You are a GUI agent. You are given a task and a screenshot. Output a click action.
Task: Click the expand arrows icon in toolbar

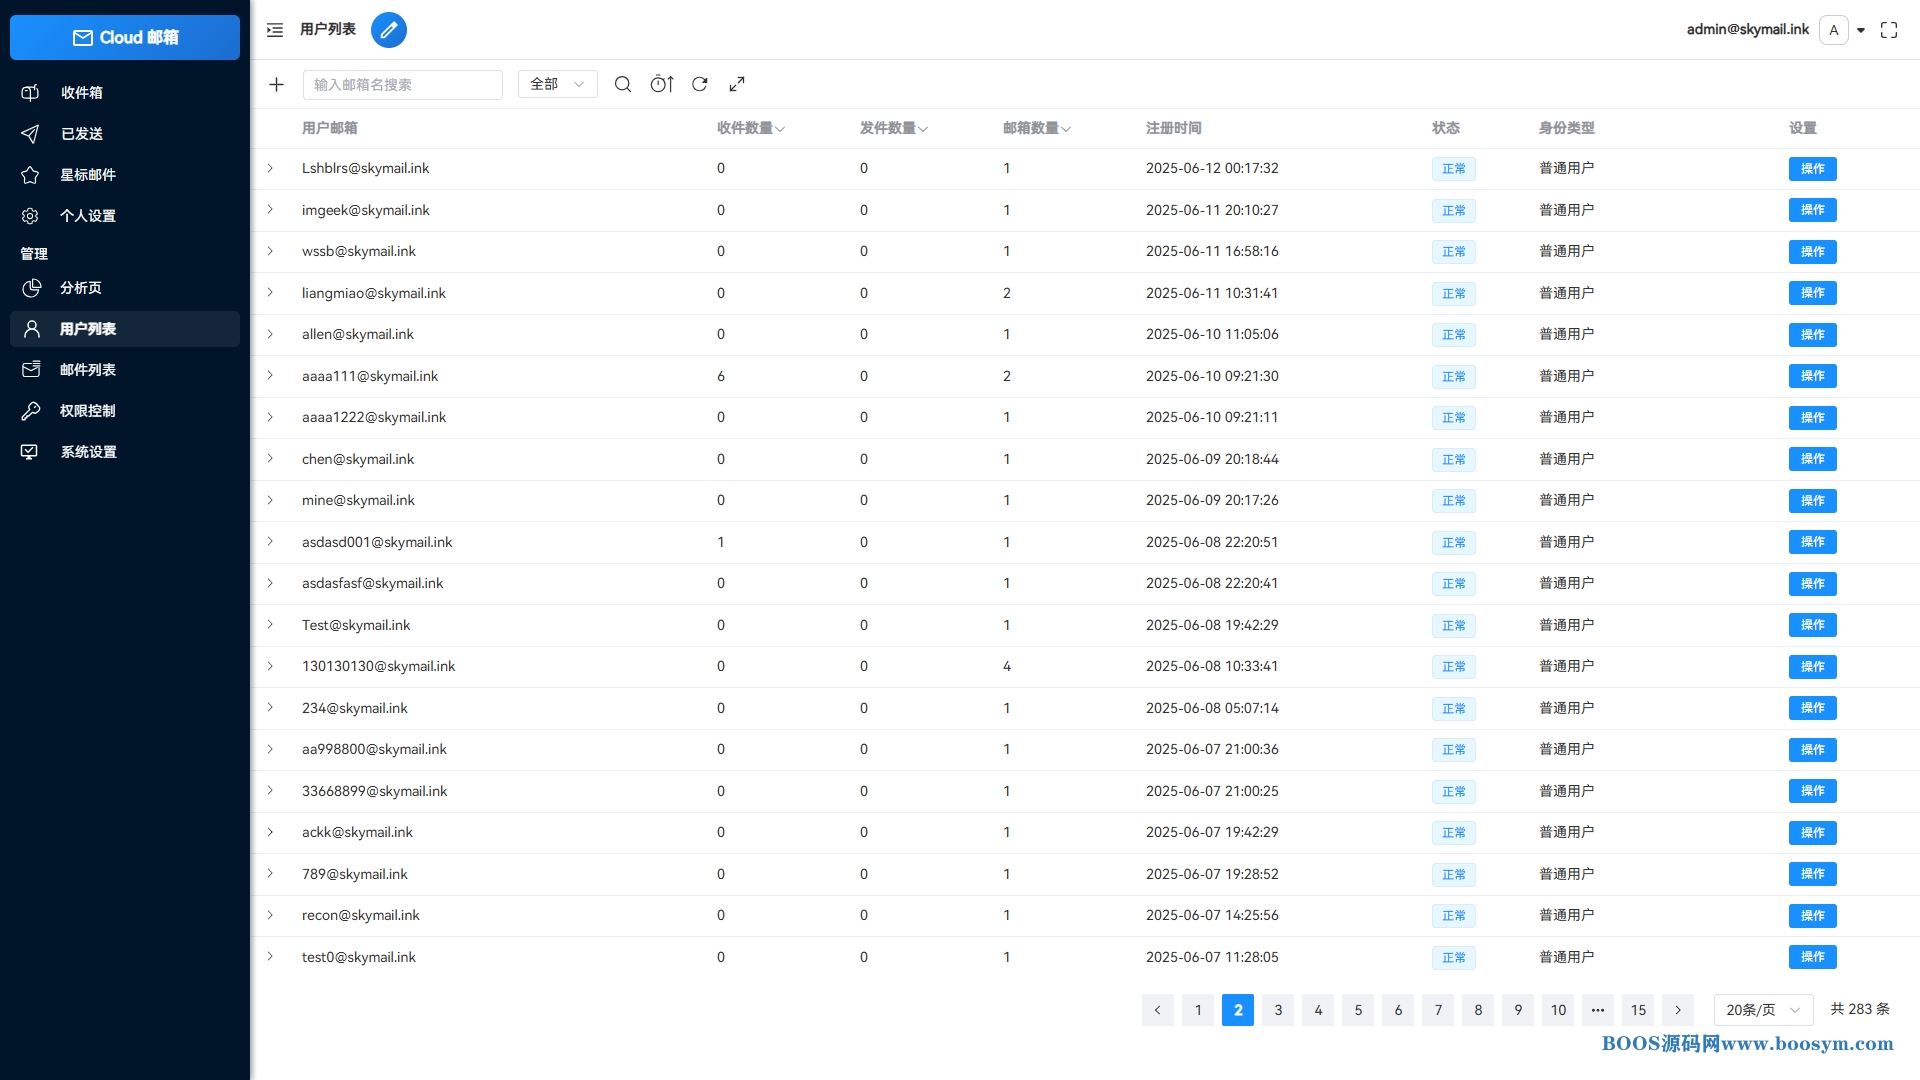[737, 85]
